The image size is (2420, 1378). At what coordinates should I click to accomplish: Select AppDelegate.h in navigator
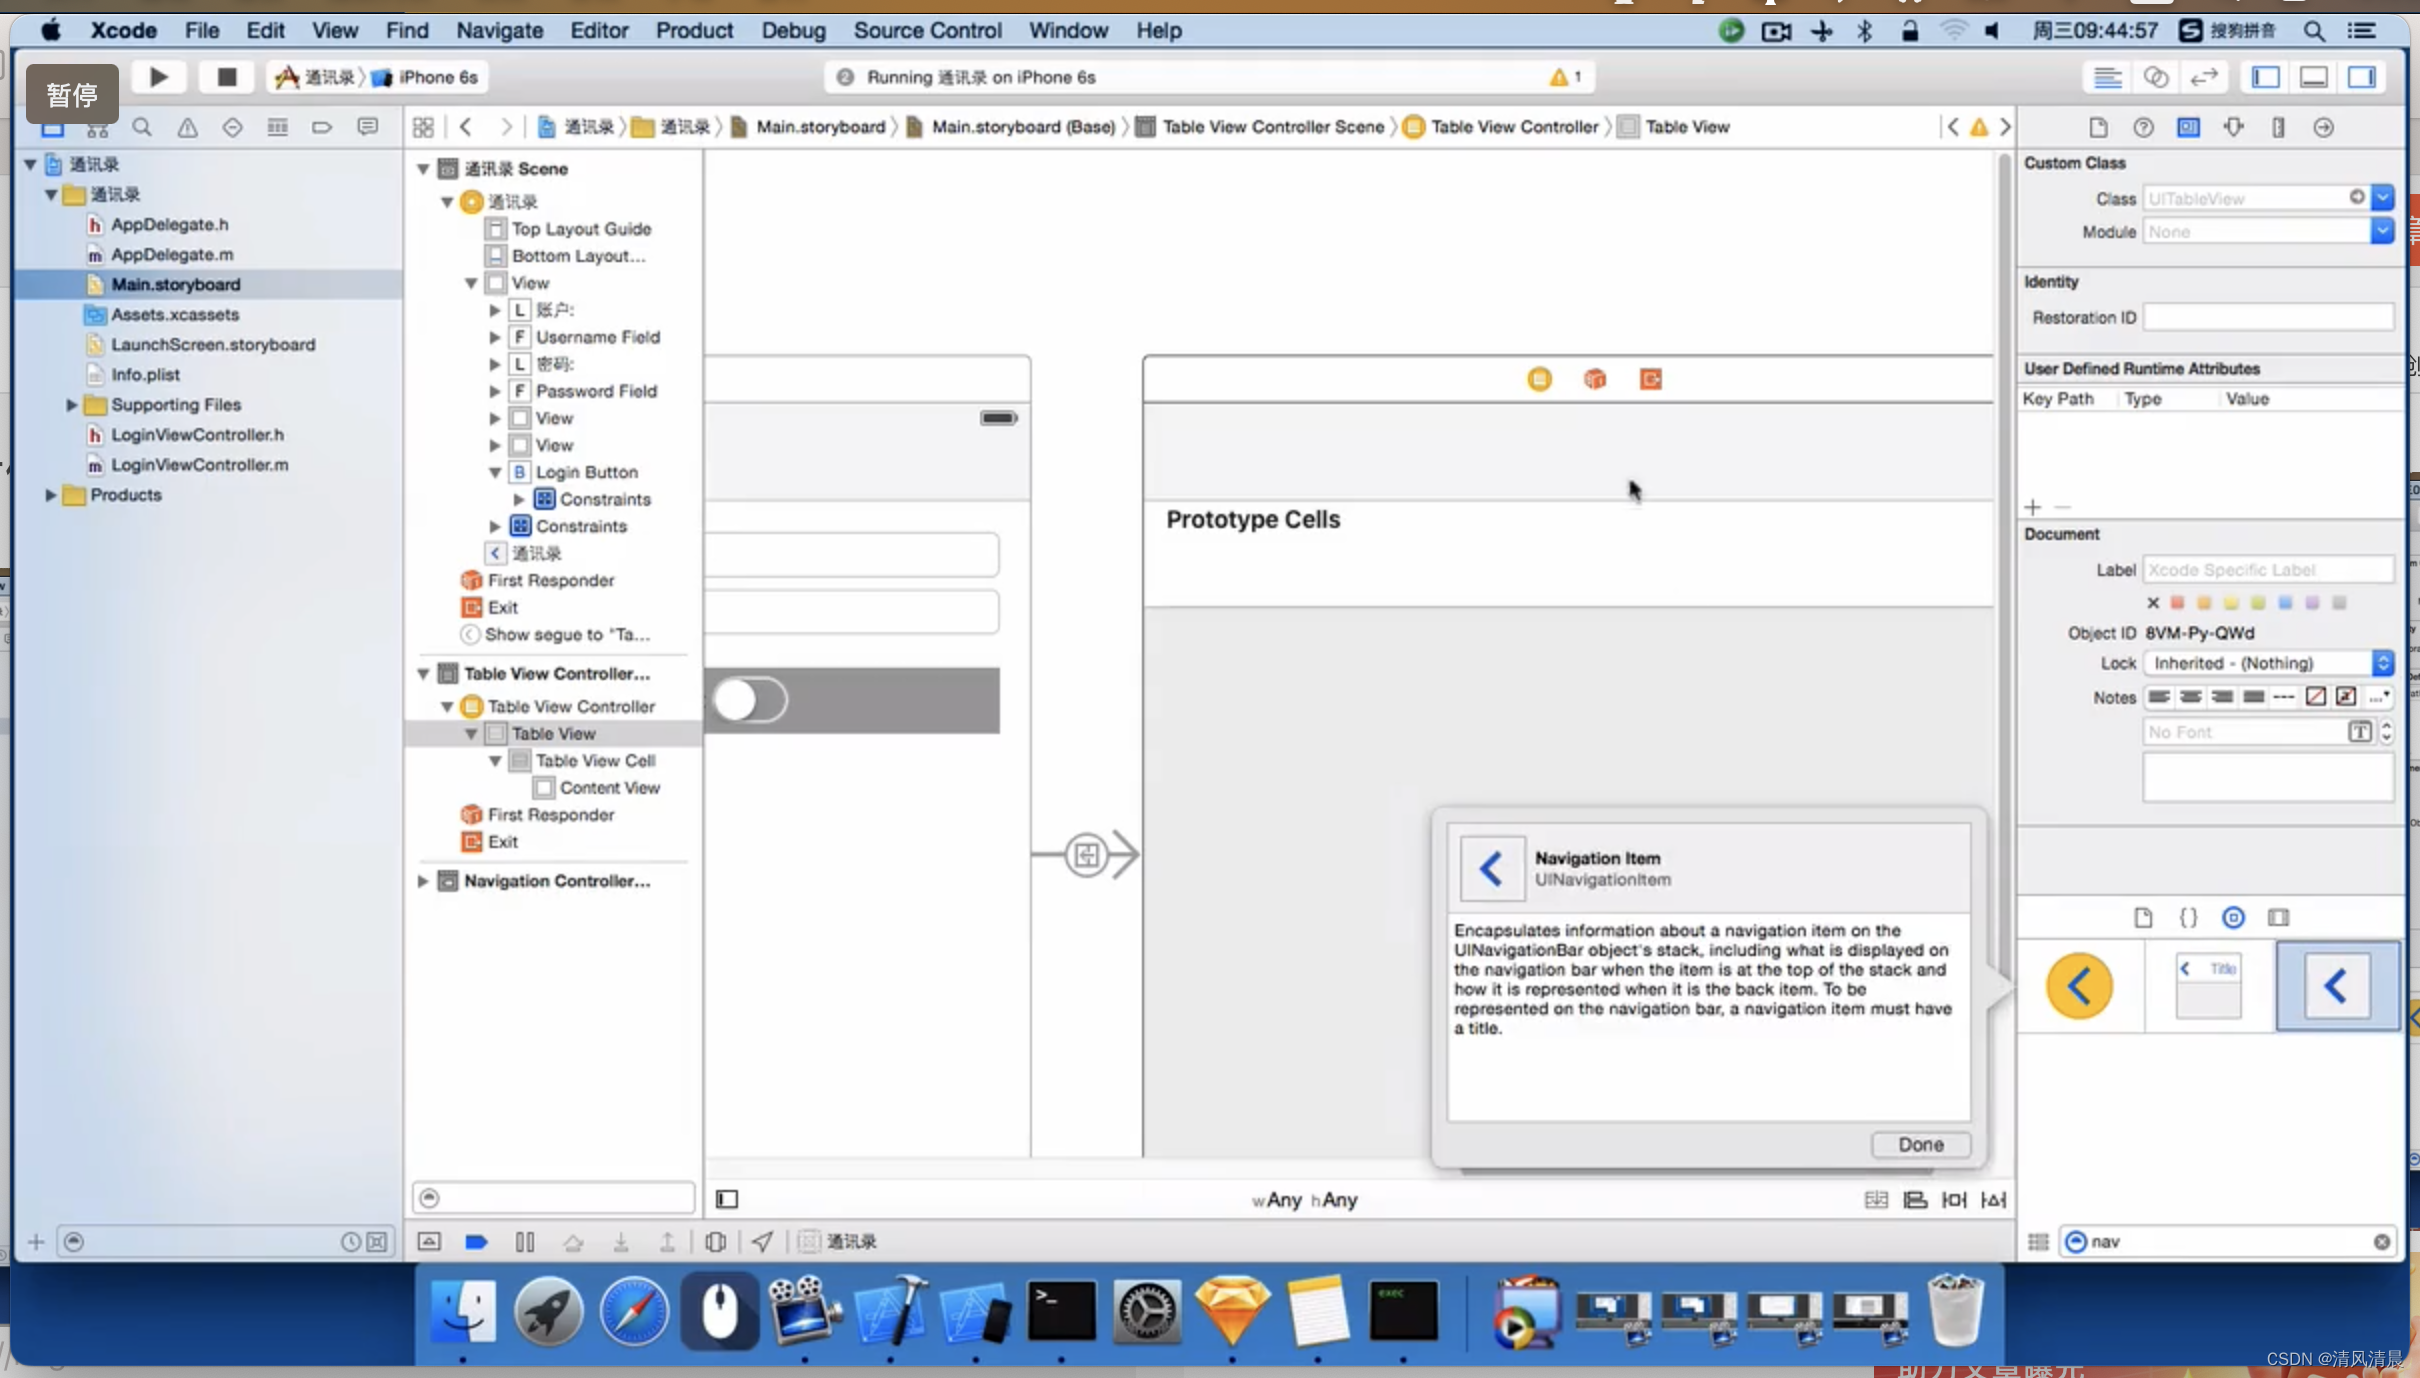click(169, 225)
